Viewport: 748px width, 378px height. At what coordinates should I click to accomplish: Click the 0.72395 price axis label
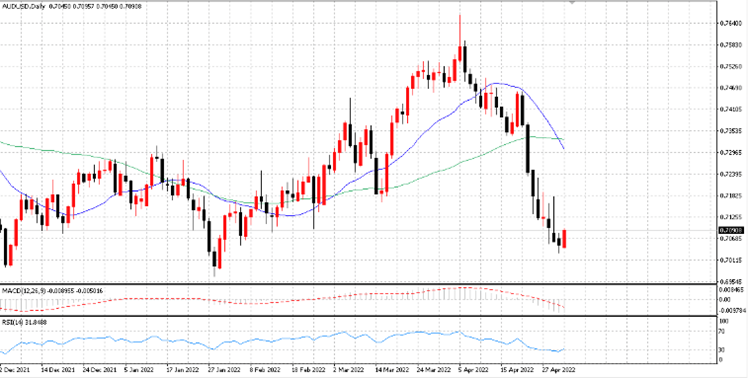coord(730,174)
